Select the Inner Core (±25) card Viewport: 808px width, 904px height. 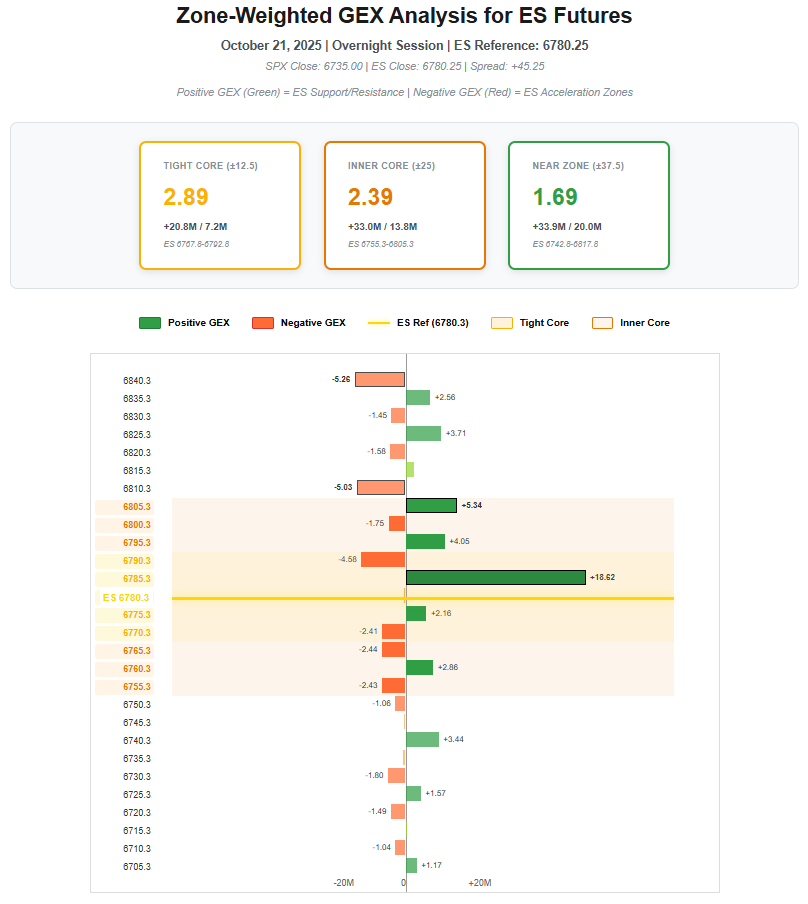[404, 205]
